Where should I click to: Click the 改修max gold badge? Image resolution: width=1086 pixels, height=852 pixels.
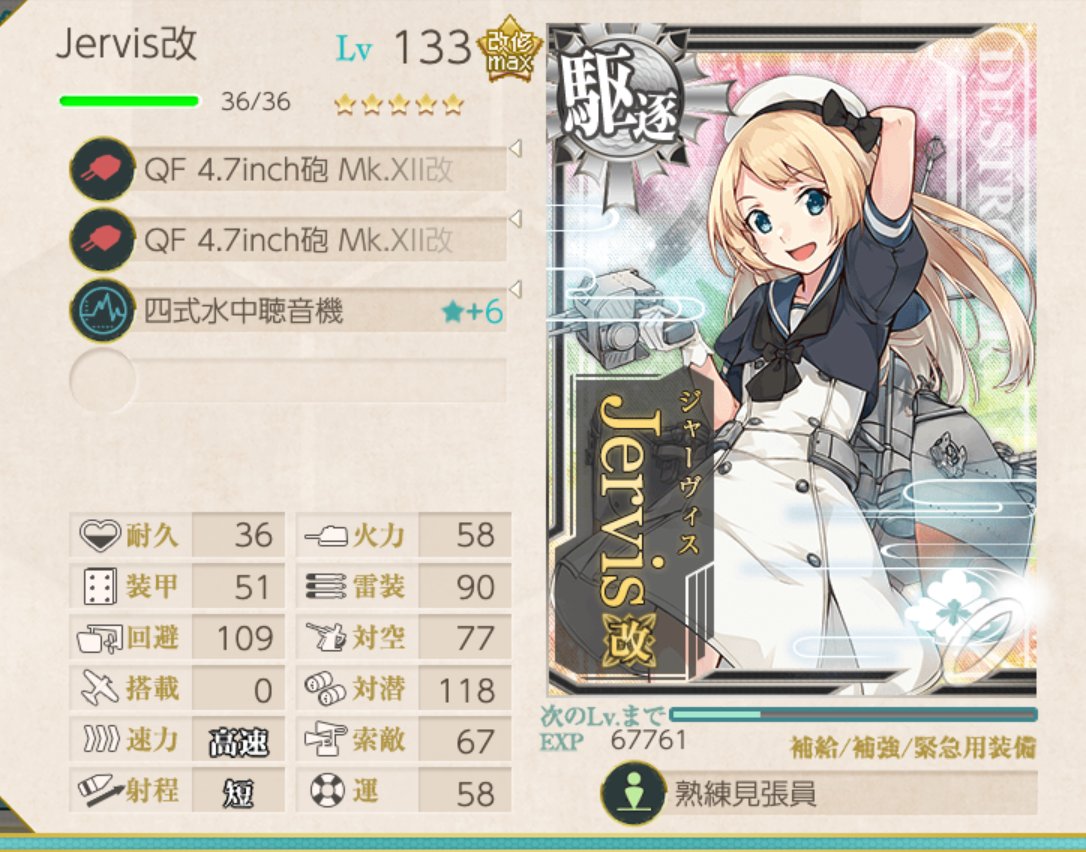coord(510,50)
